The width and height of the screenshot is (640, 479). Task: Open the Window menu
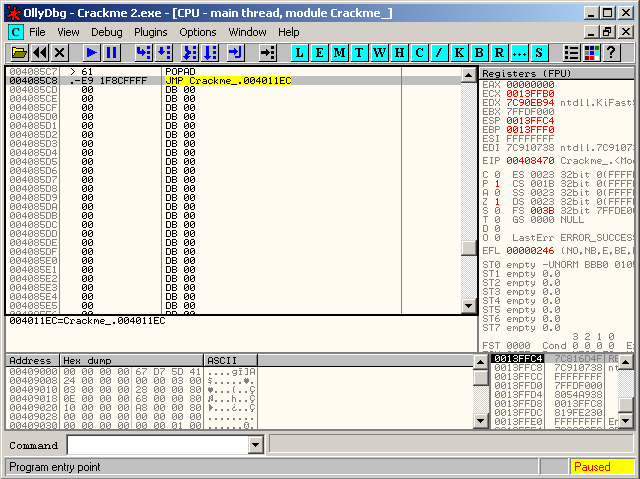247,32
